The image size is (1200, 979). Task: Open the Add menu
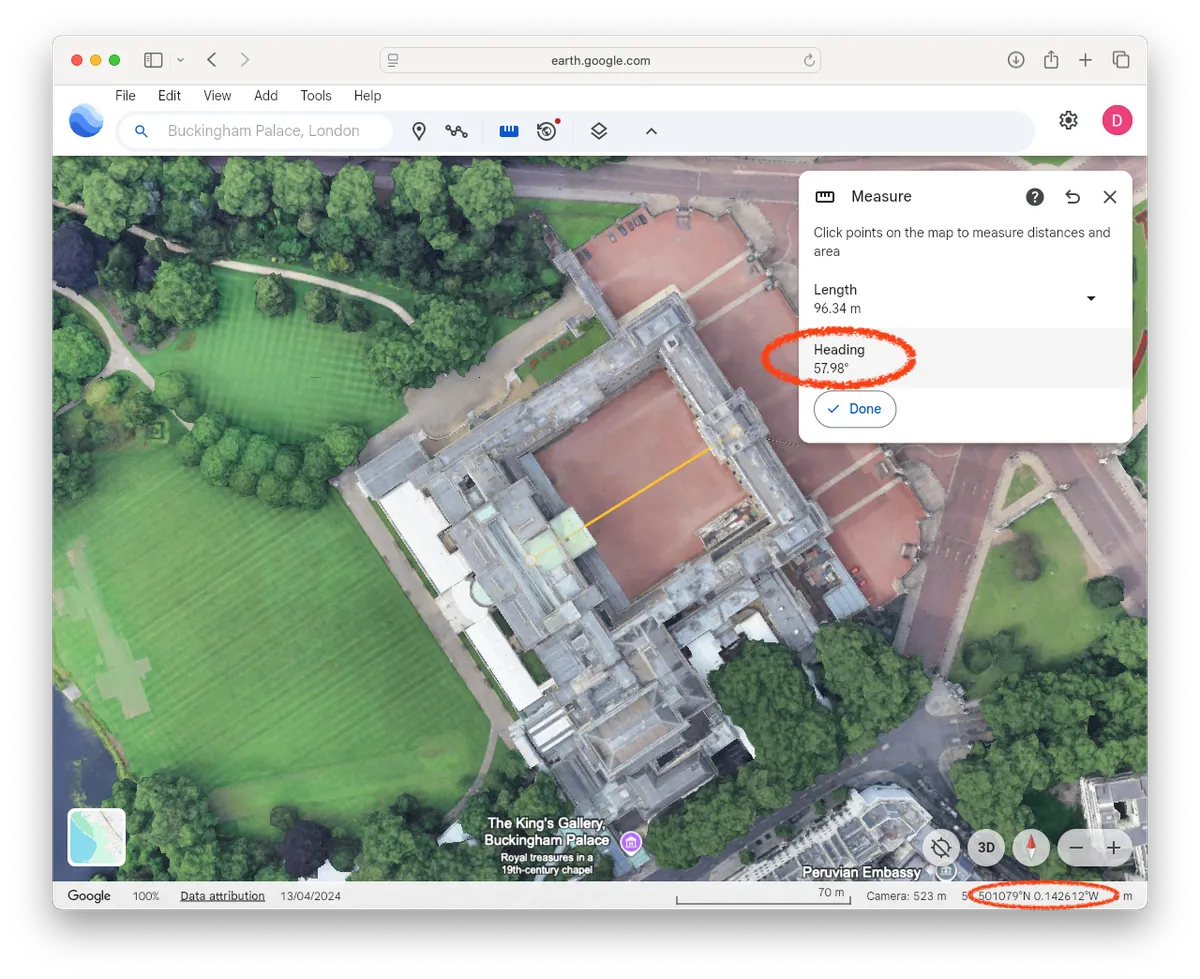coord(266,96)
